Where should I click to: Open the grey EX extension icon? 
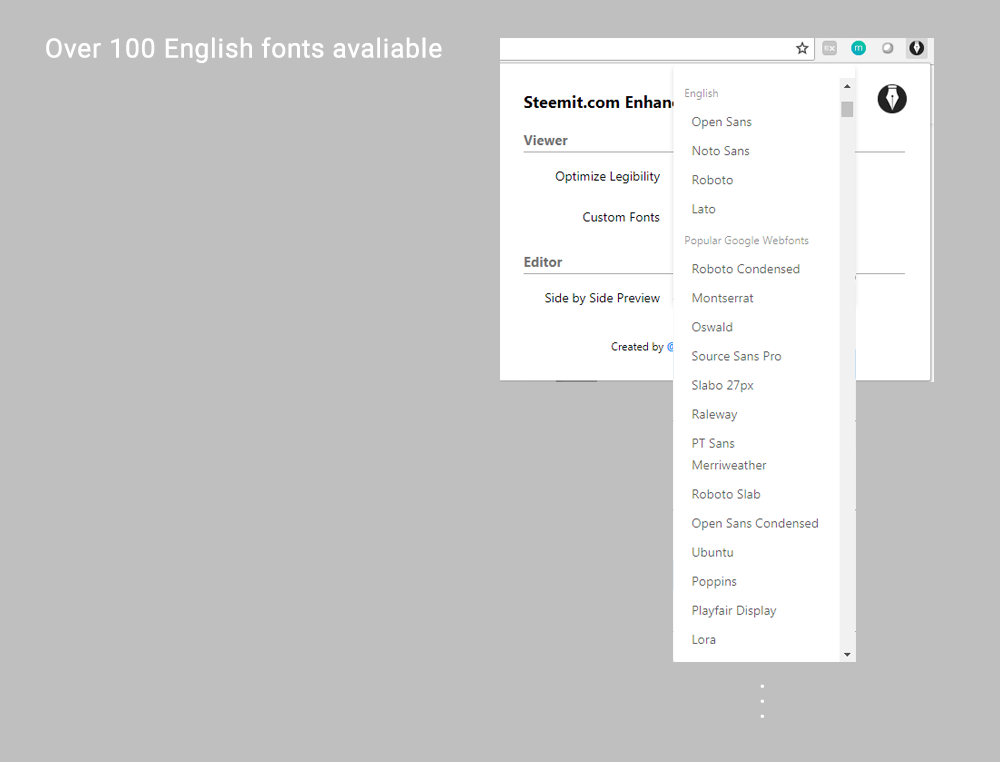coord(829,48)
